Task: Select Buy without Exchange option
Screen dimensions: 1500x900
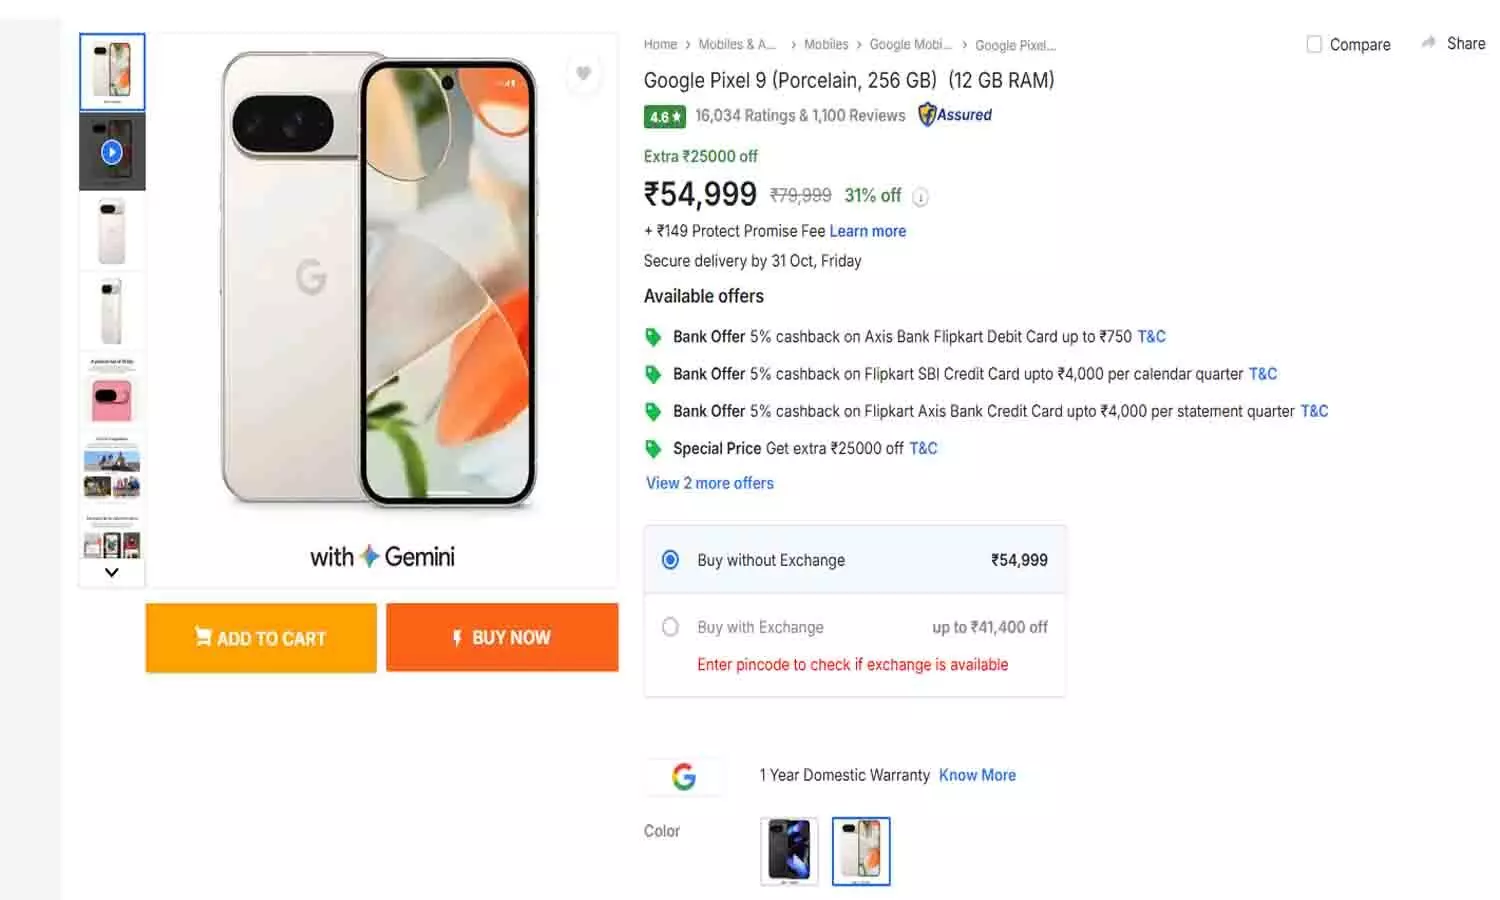Action: click(671, 560)
